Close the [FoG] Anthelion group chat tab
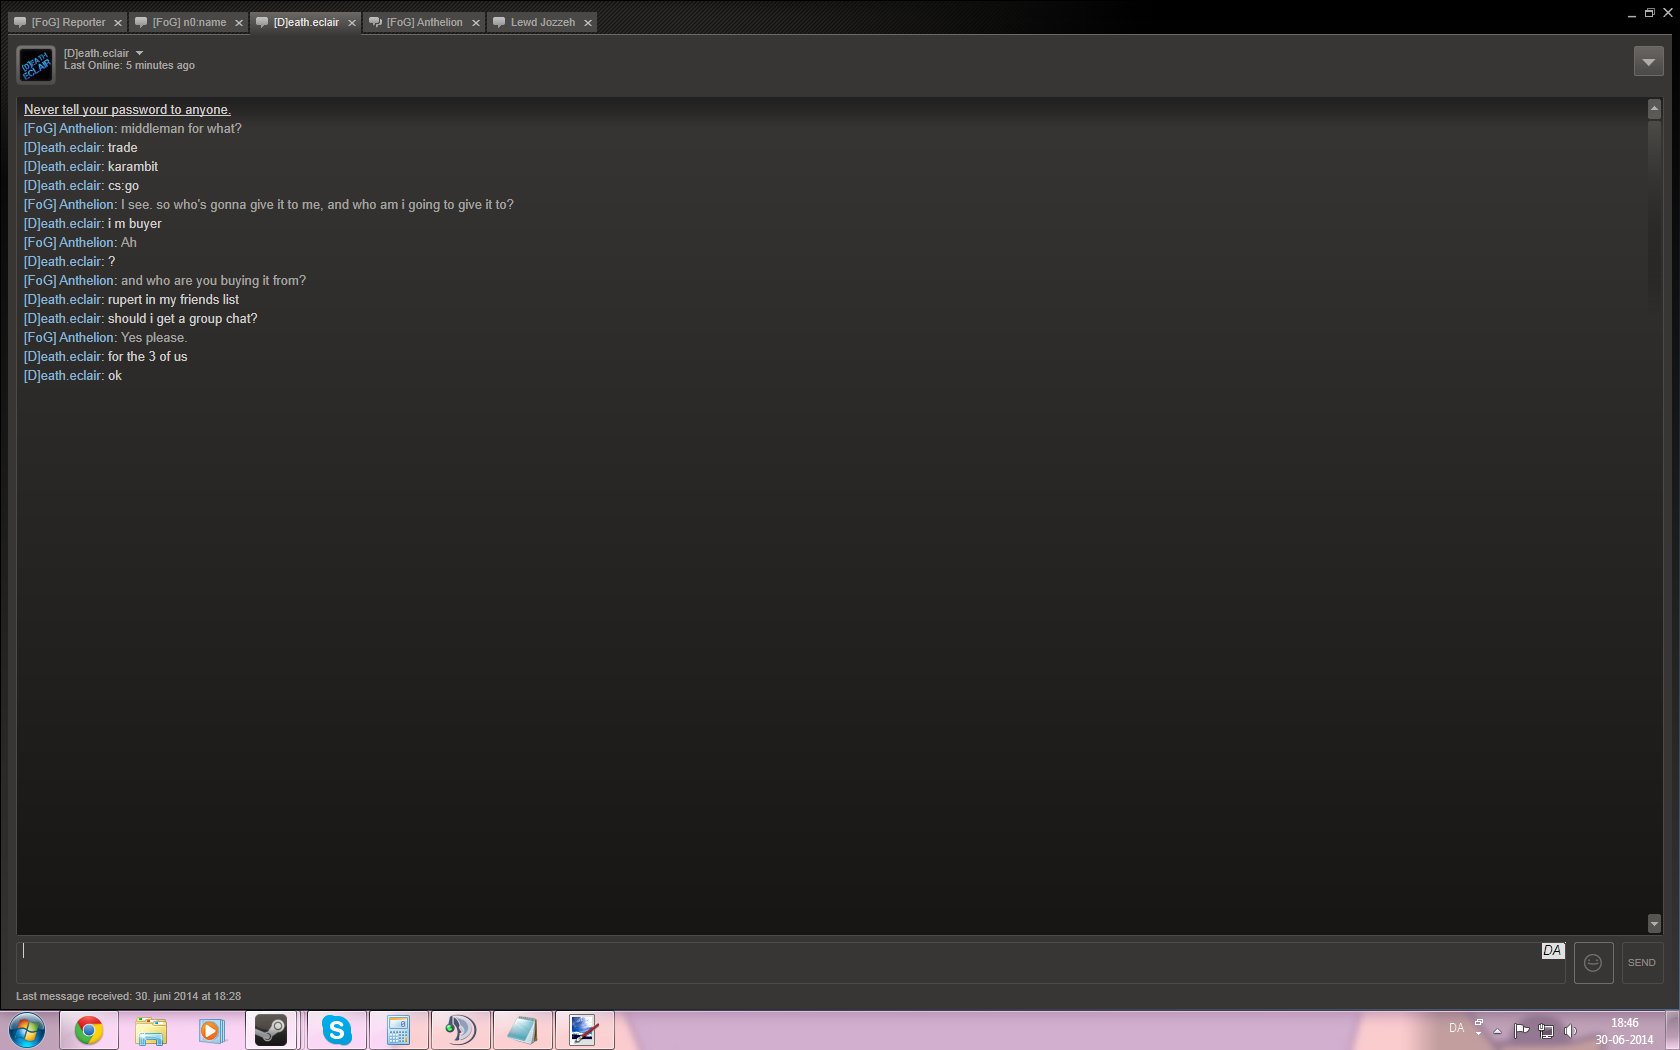 click(476, 23)
